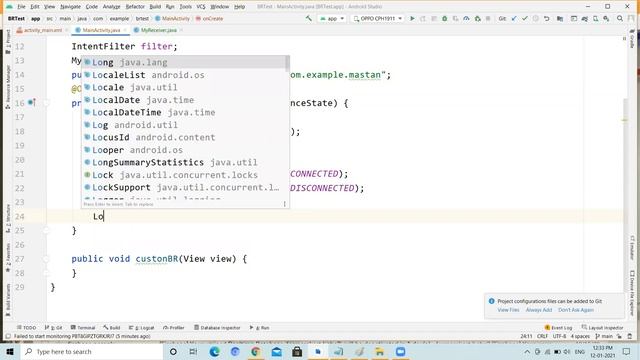Show hidden system tray icons chevron
Viewport: 640px width, 360px height.
(x=527, y=351)
